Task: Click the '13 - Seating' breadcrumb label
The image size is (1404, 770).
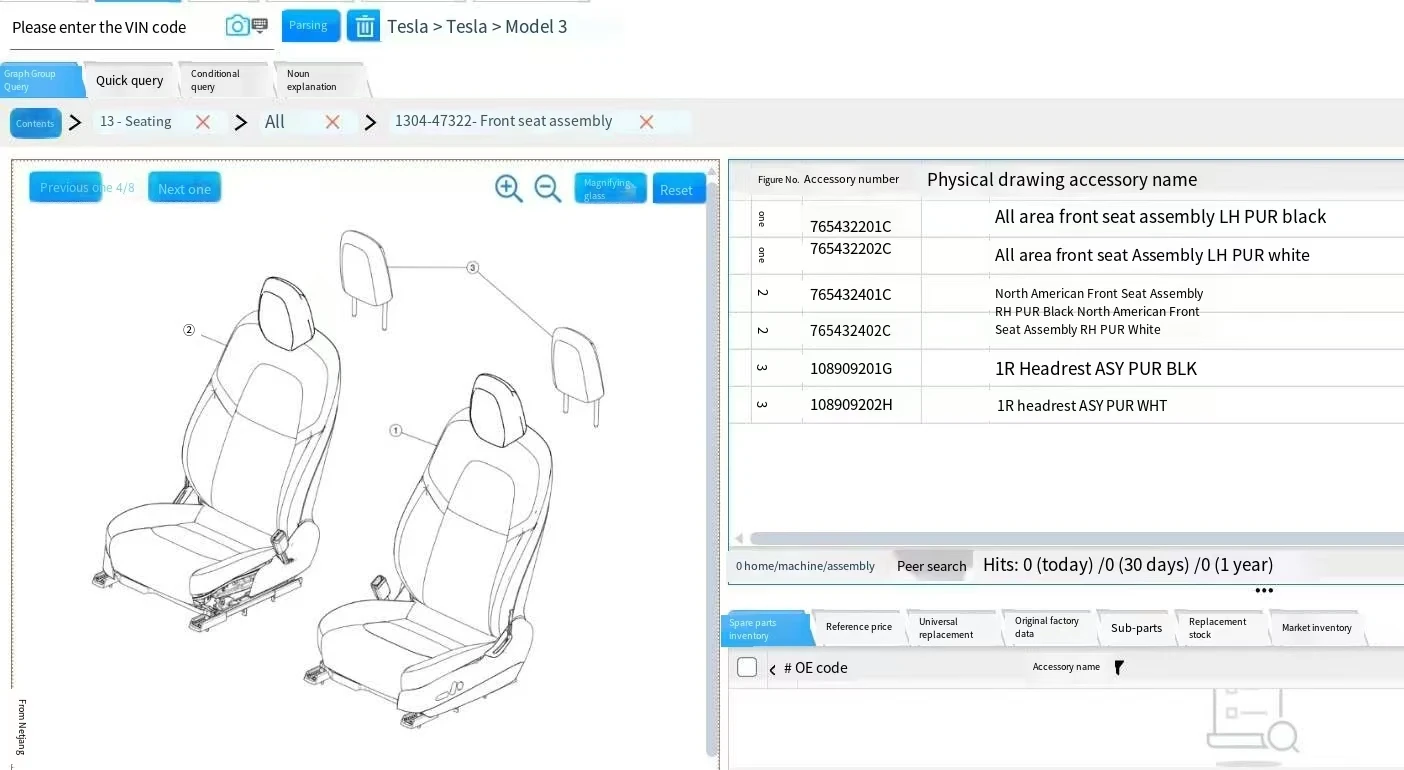Action: pyautogui.click(x=136, y=121)
